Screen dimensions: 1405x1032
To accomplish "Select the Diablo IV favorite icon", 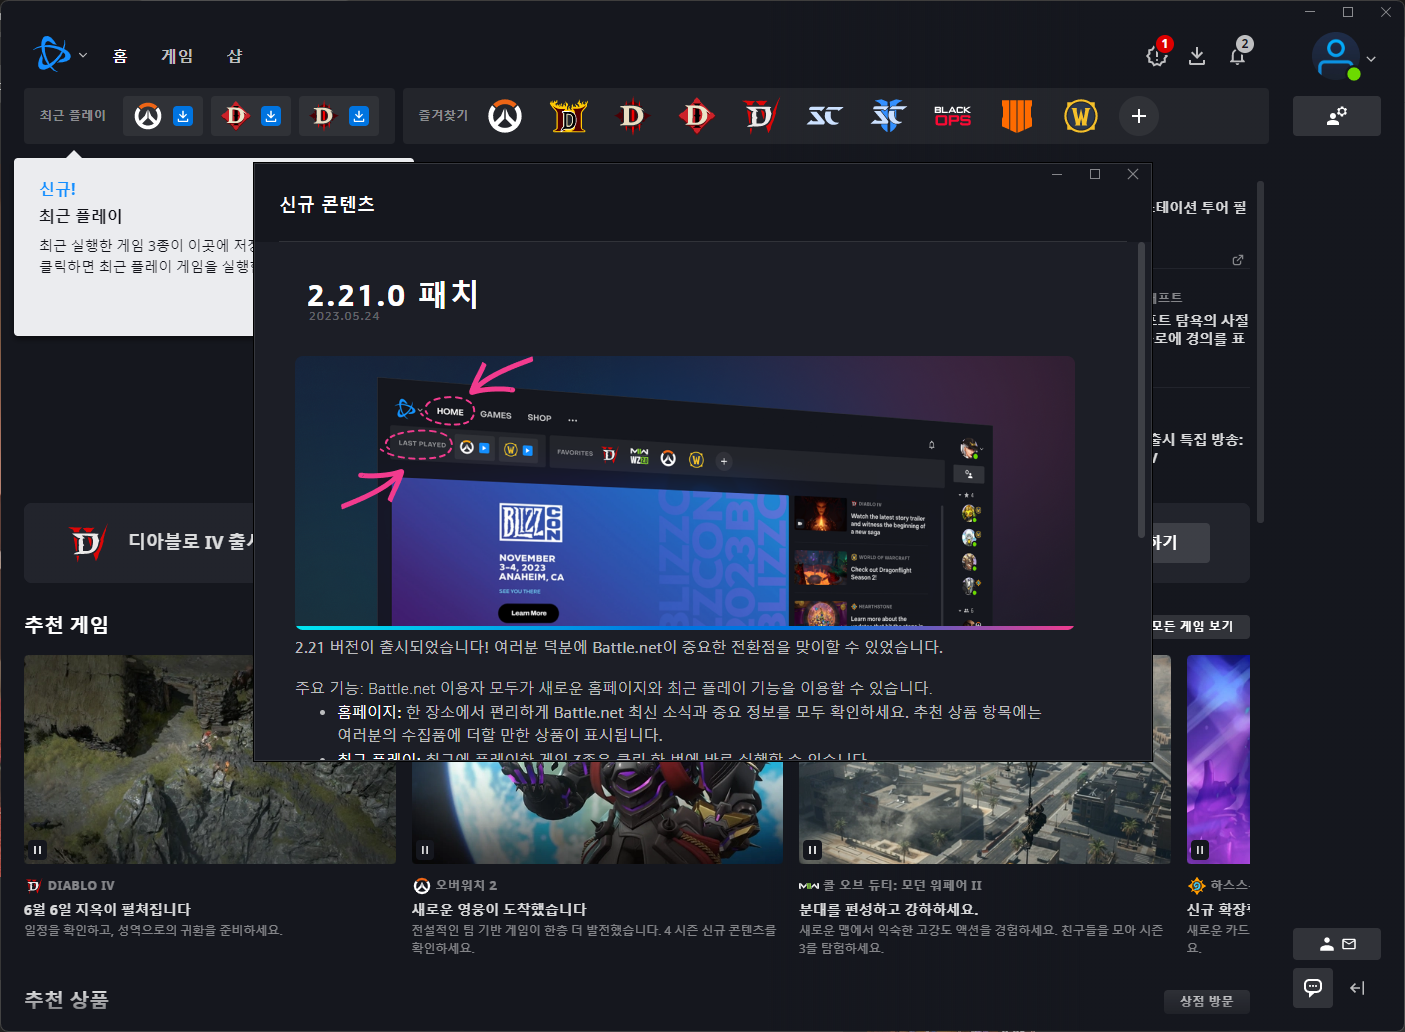I will click(x=761, y=116).
